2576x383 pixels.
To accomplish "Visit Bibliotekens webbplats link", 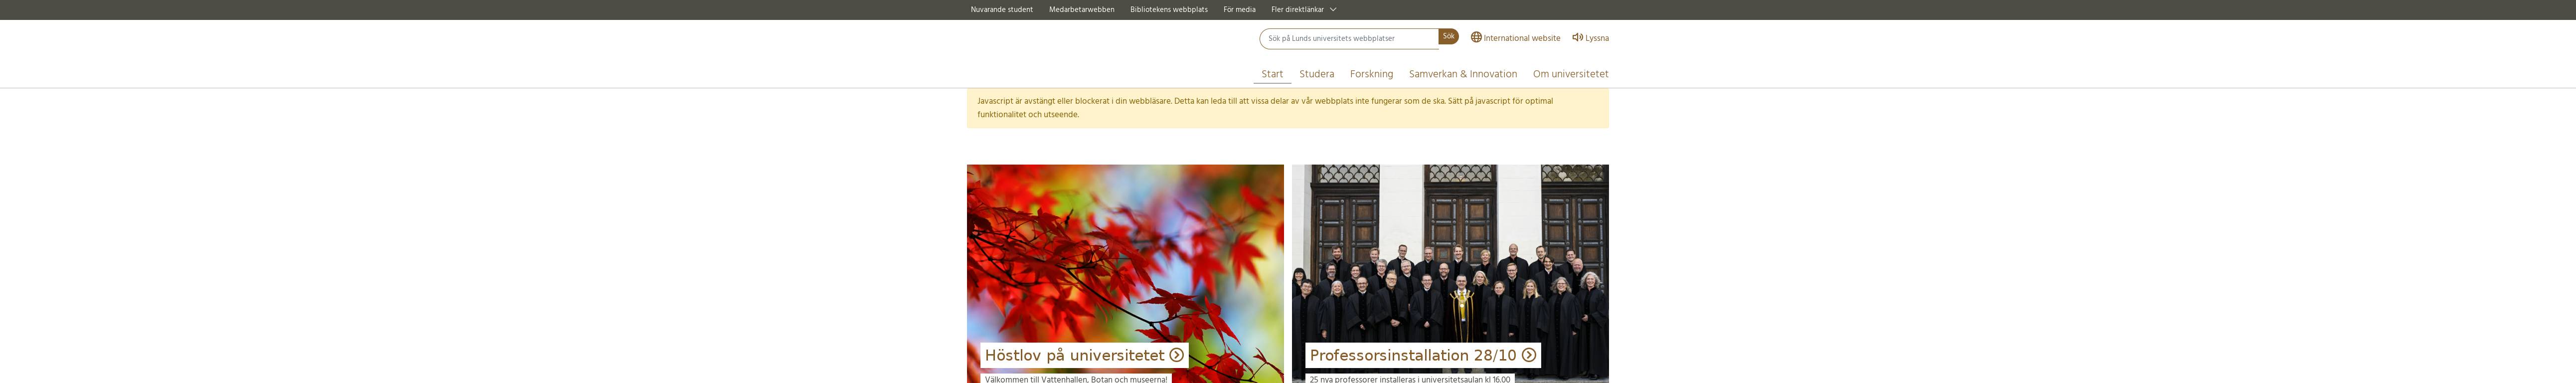I will pyautogui.click(x=1168, y=10).
